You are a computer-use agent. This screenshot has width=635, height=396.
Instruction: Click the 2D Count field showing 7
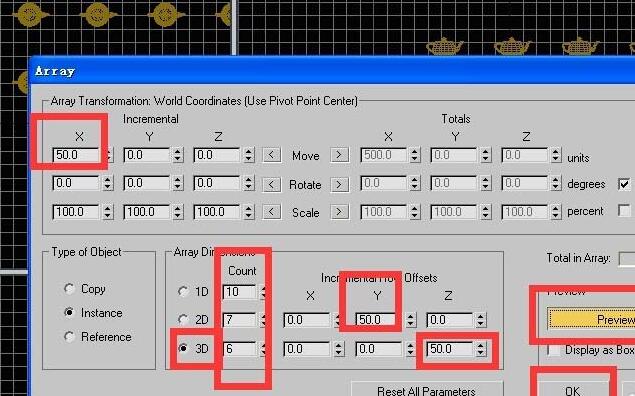pyautogui.click(x=240, y=320)
